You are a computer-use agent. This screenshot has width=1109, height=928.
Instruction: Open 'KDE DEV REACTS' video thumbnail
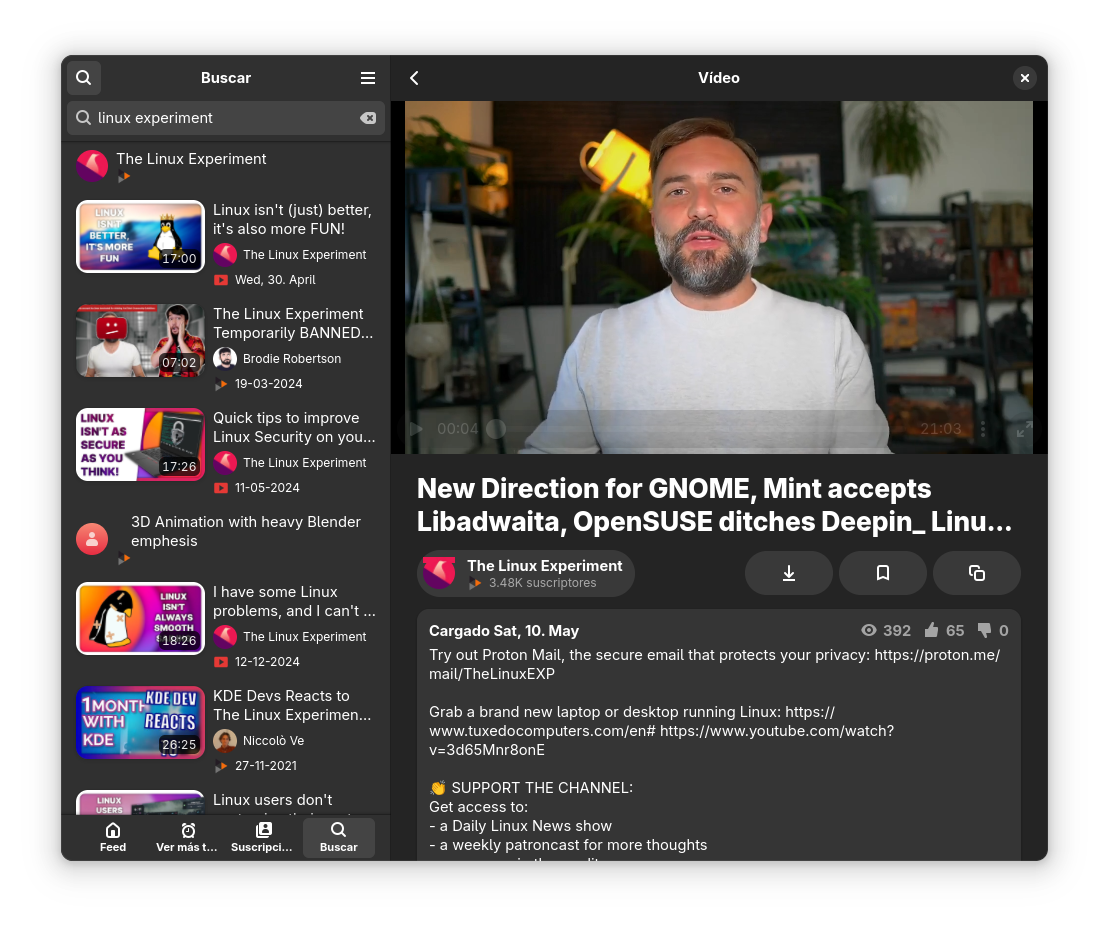140,722
